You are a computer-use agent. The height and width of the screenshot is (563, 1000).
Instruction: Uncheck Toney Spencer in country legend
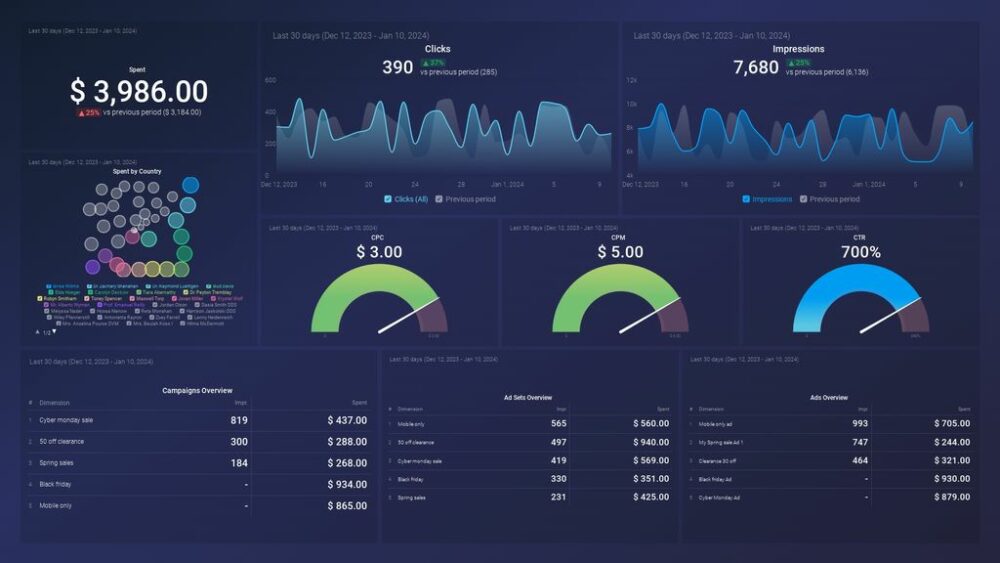pos(87,298)
